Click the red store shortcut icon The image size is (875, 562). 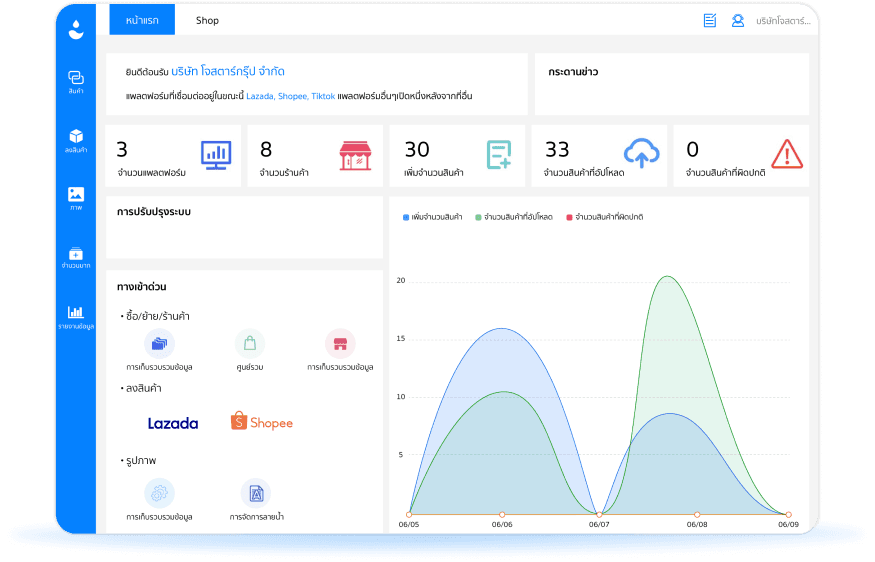click(x=340, y=343)
